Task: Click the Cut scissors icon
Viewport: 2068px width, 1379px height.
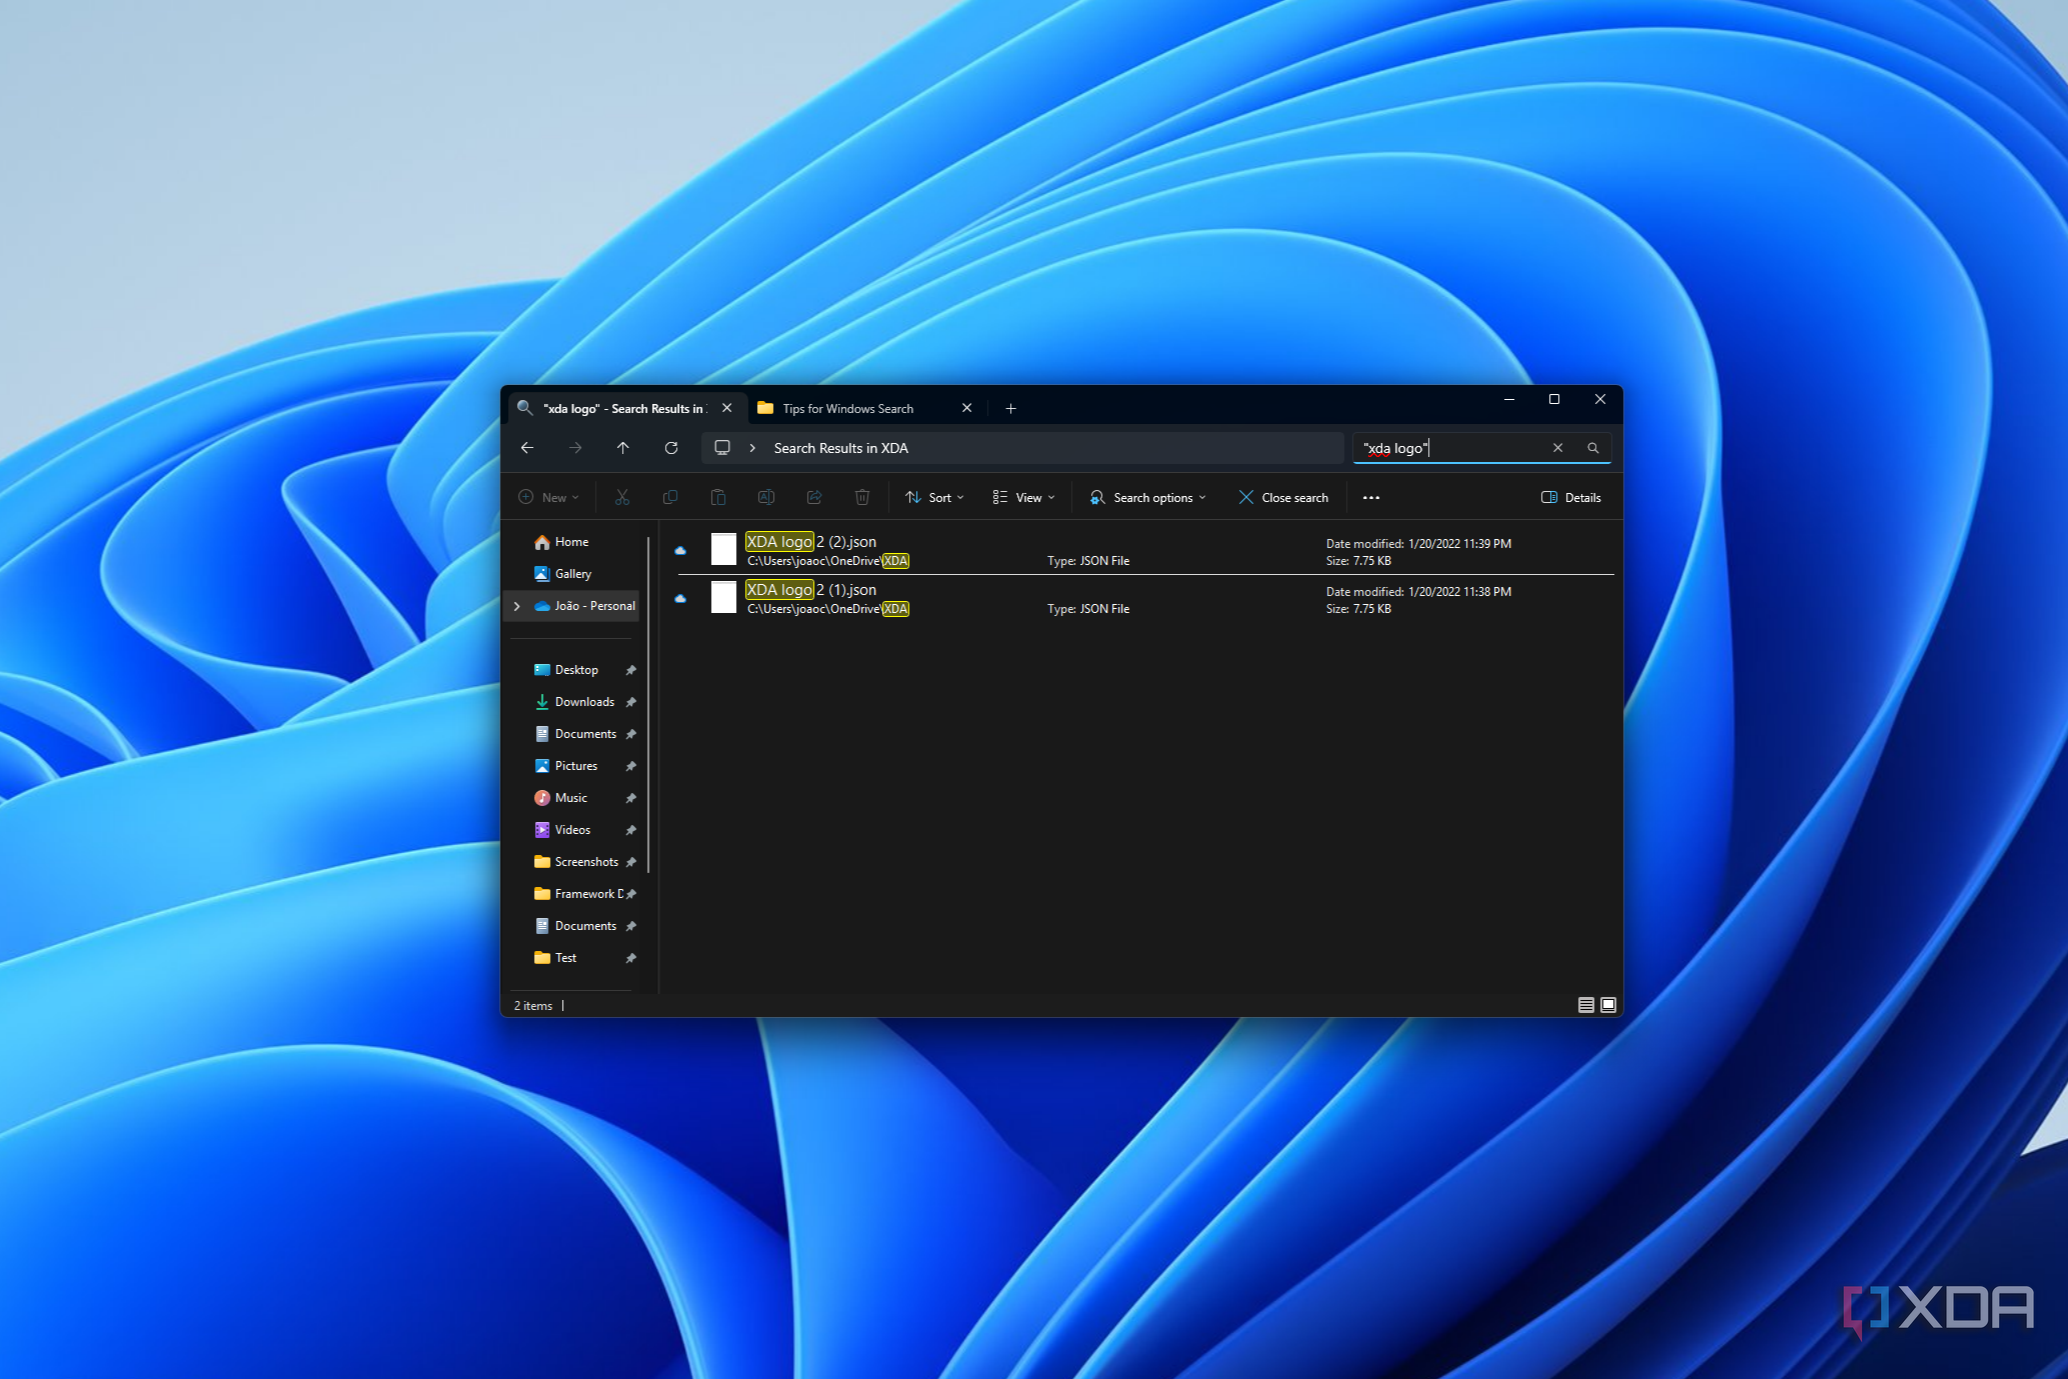Action: (x=622, y=497)
